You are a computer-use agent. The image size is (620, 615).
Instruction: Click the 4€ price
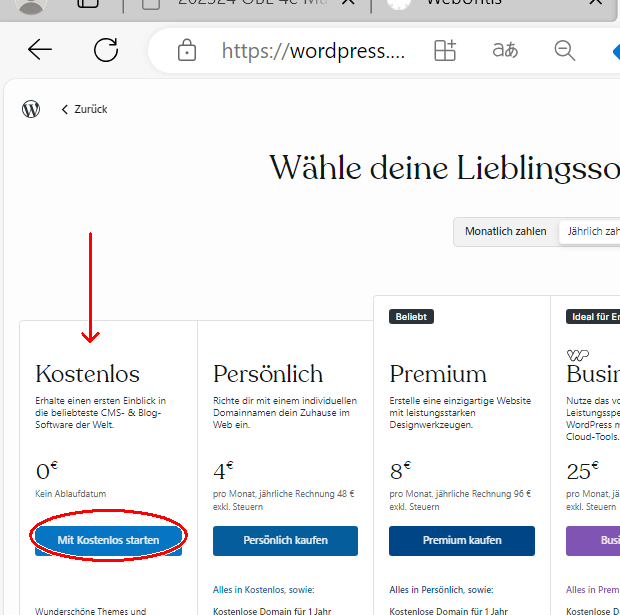223,470
